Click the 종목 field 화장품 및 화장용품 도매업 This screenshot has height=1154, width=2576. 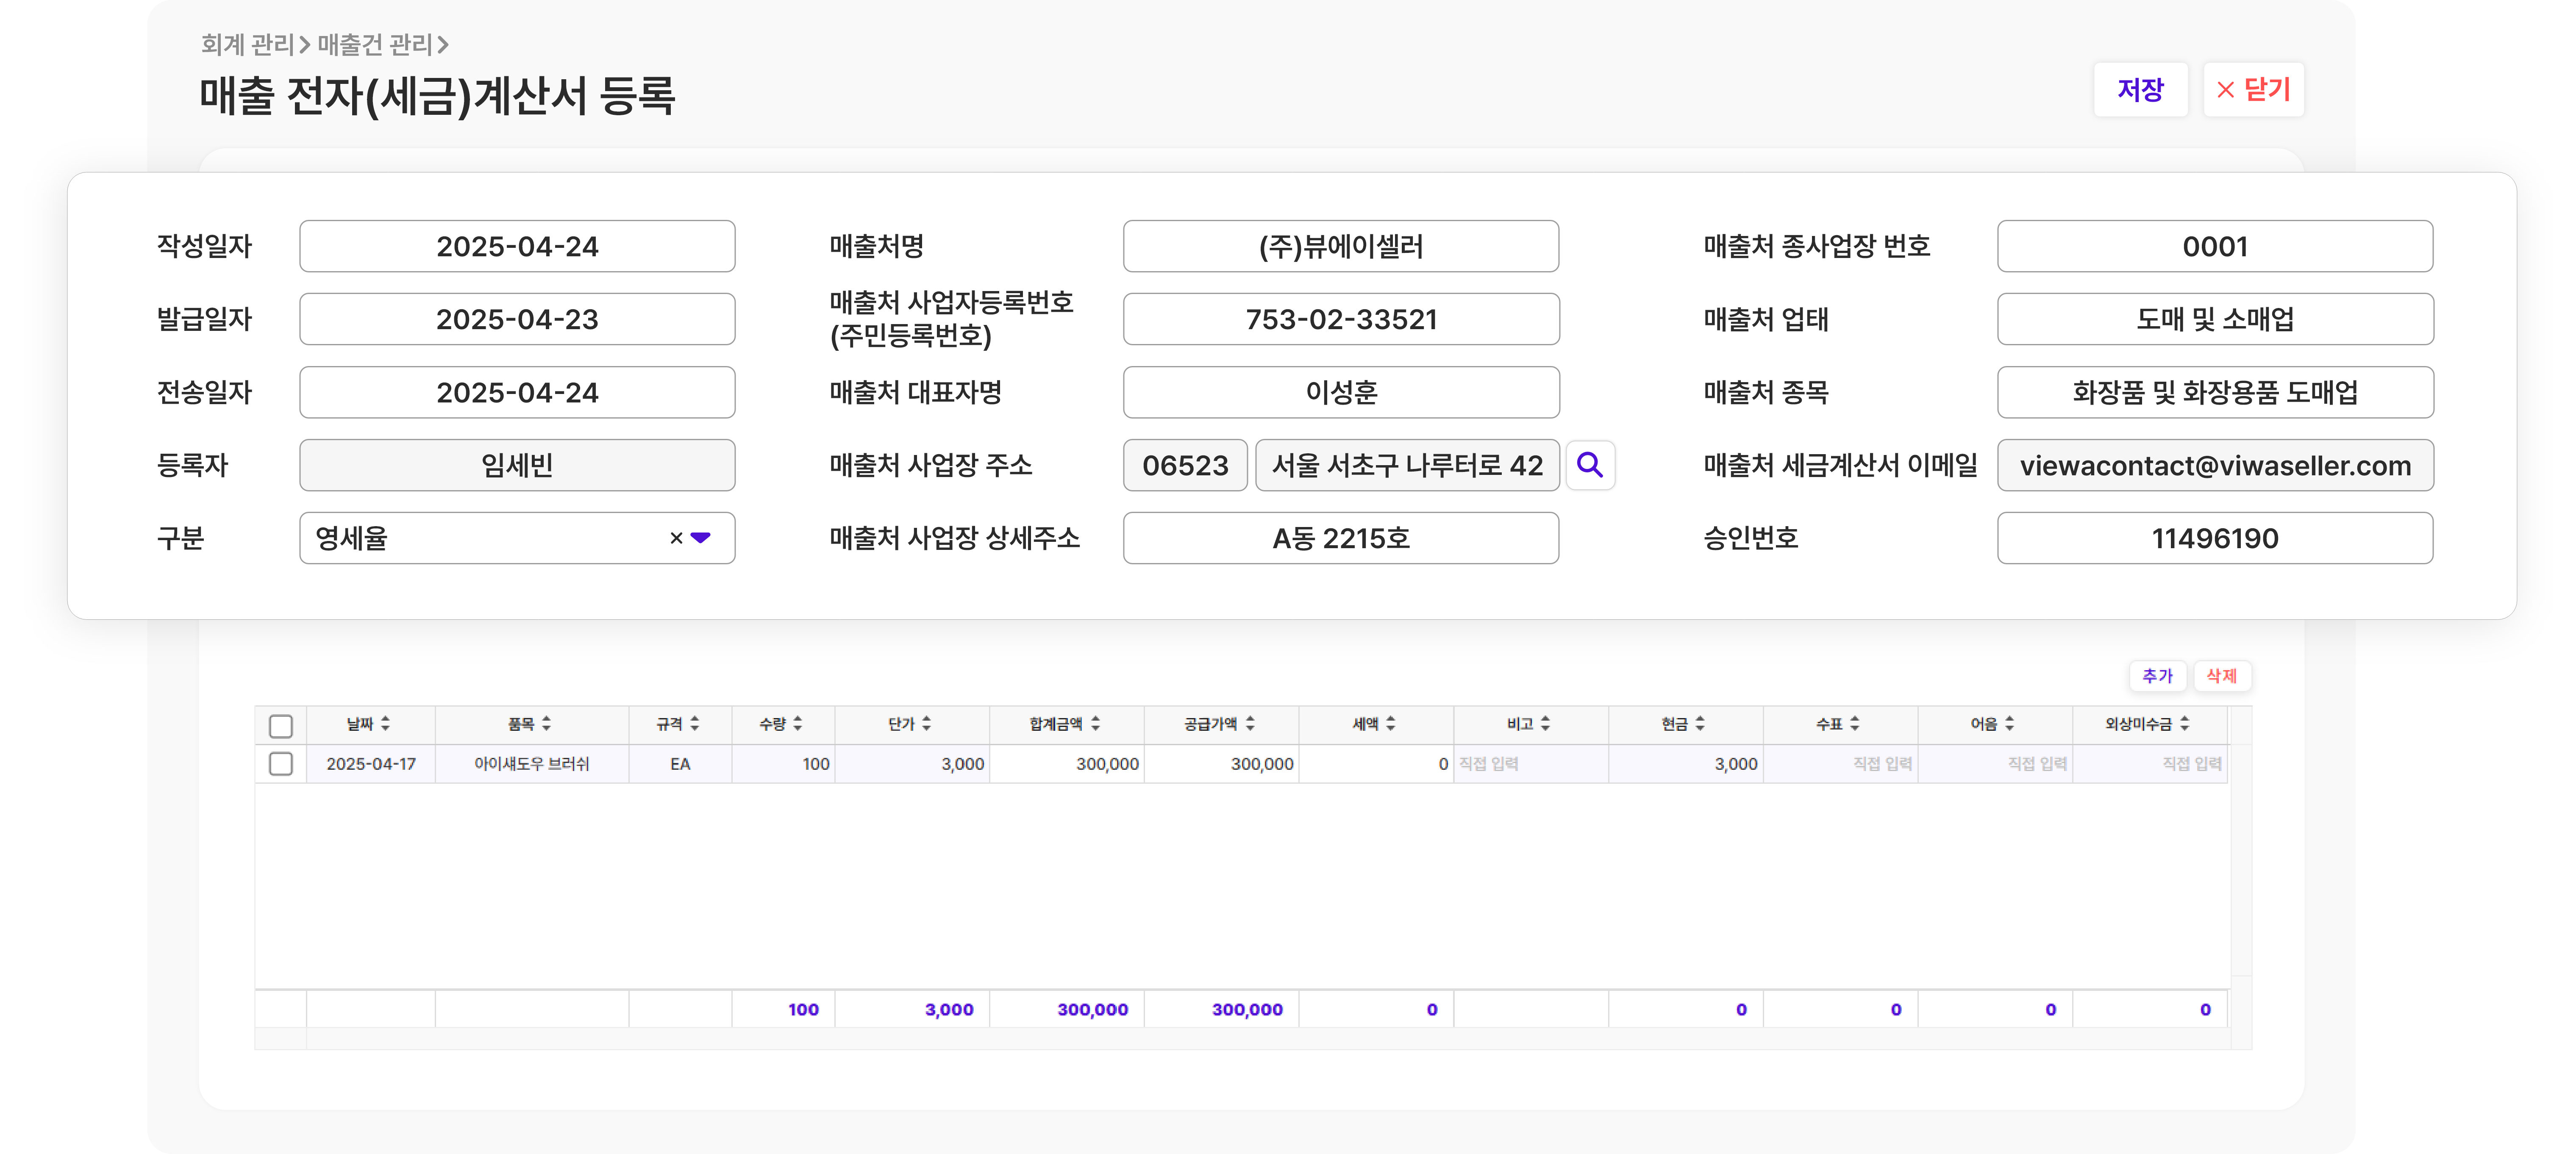pyautogui.click(x=2215, y=392)
